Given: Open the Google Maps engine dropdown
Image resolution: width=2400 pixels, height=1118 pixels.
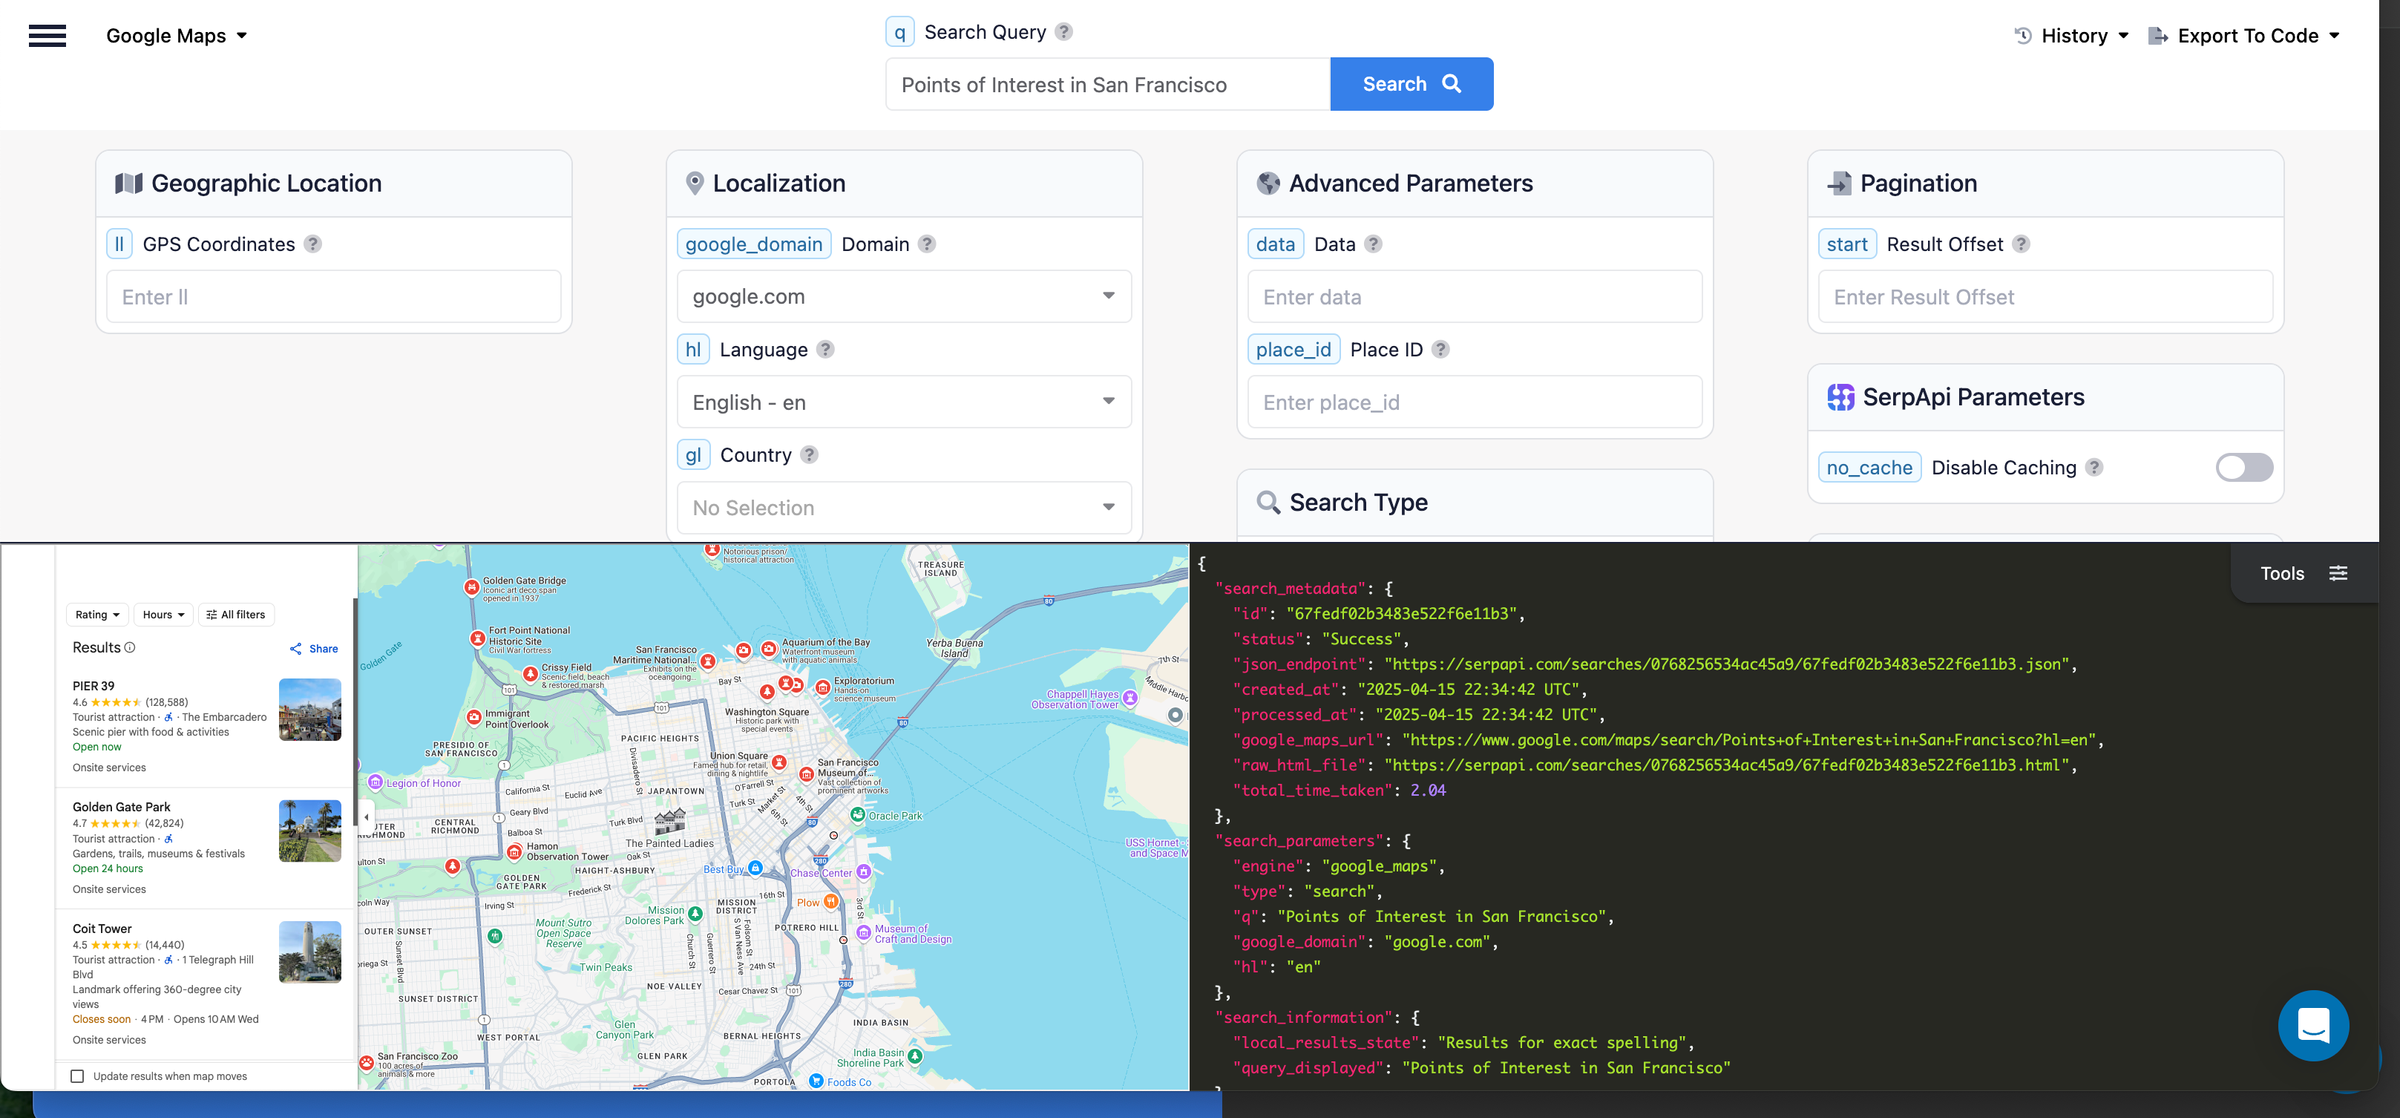Looking at the screenshot, I should coord(176,36).
